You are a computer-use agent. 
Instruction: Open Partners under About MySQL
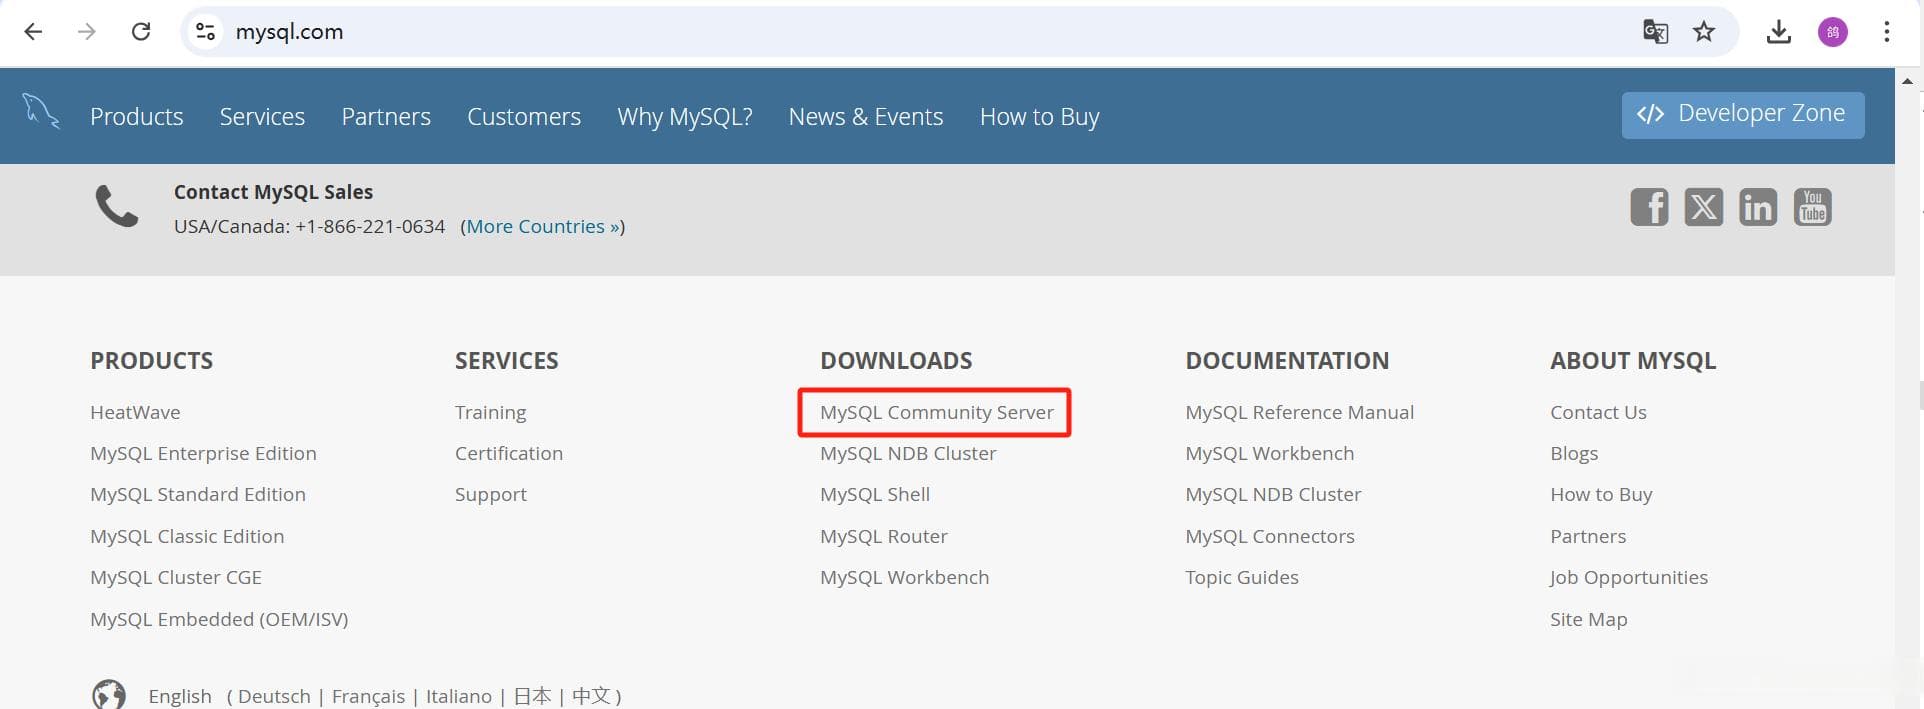click(1588, 536)
